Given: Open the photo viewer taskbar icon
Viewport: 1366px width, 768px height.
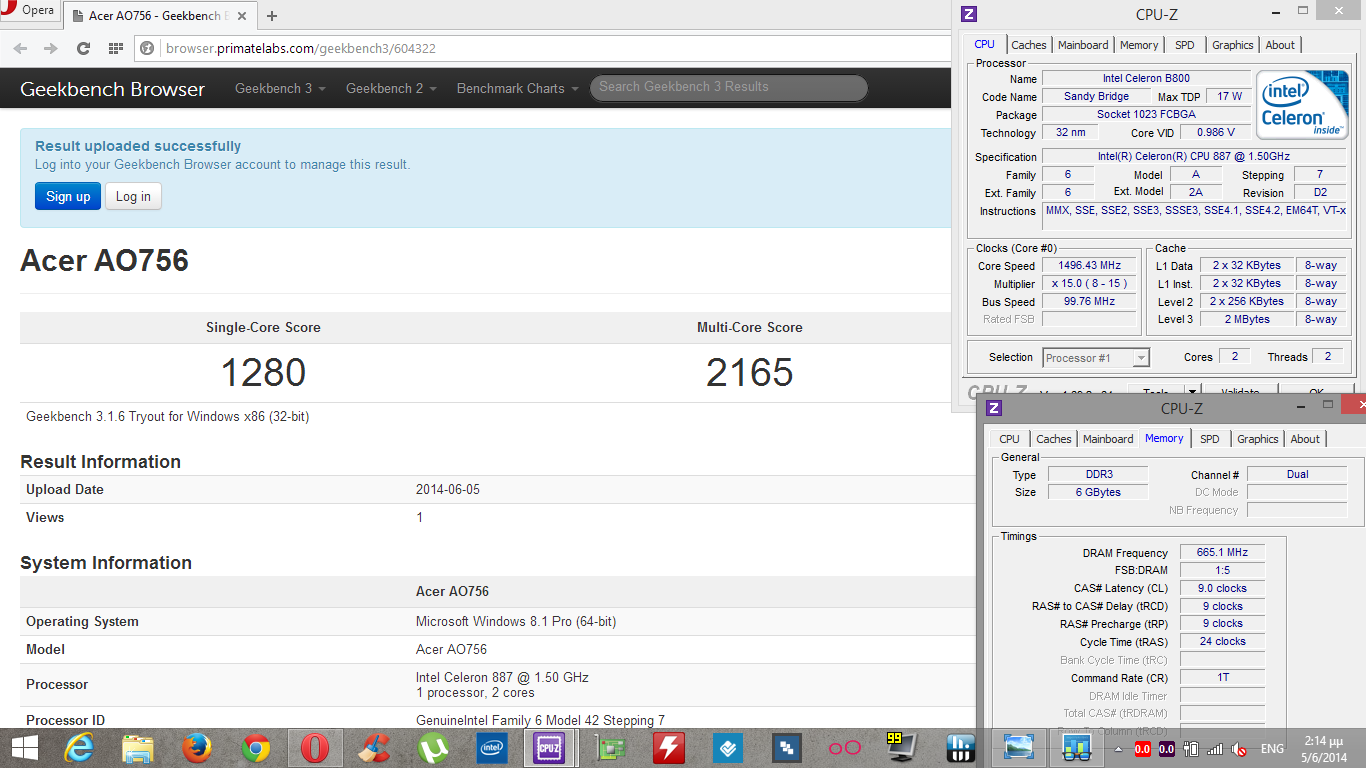Looking at the screenshot, I should tap(1019, 747).
